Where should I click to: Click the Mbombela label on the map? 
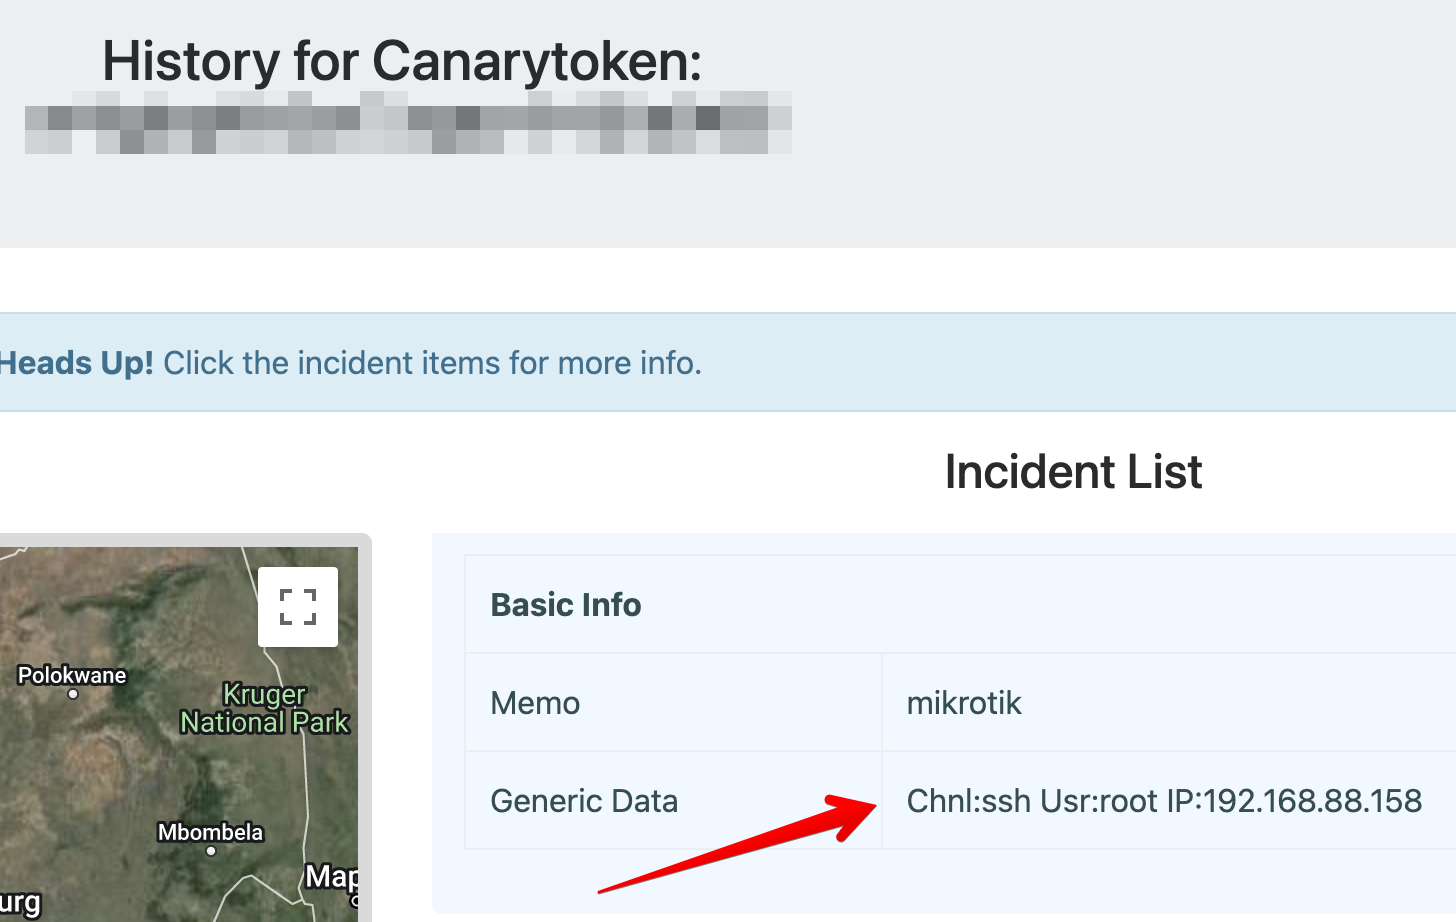211,832
